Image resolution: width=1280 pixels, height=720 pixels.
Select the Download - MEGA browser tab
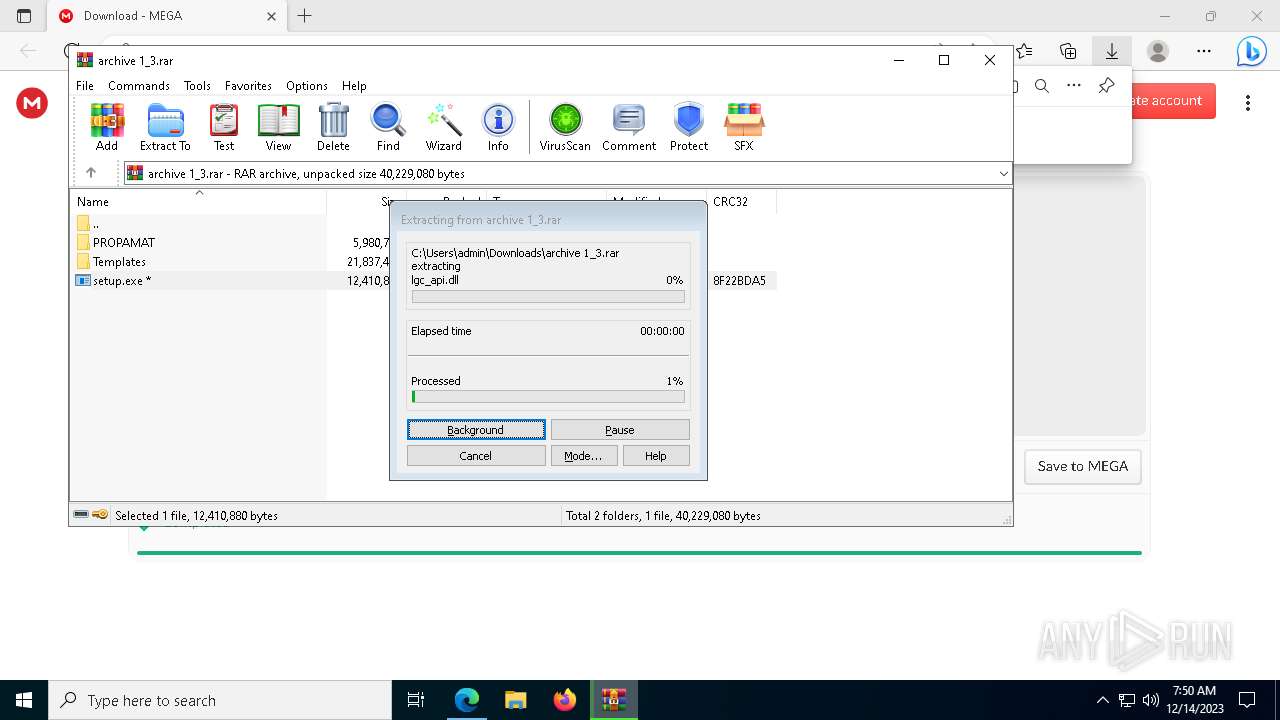click(165, 16)
